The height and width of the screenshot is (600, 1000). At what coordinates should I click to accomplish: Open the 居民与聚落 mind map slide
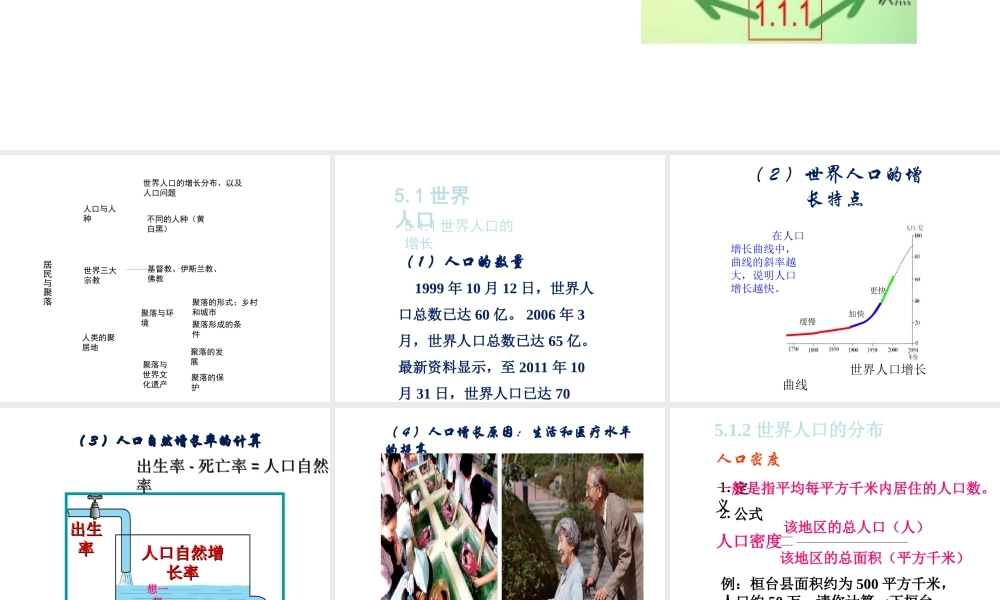pos(165,279)
